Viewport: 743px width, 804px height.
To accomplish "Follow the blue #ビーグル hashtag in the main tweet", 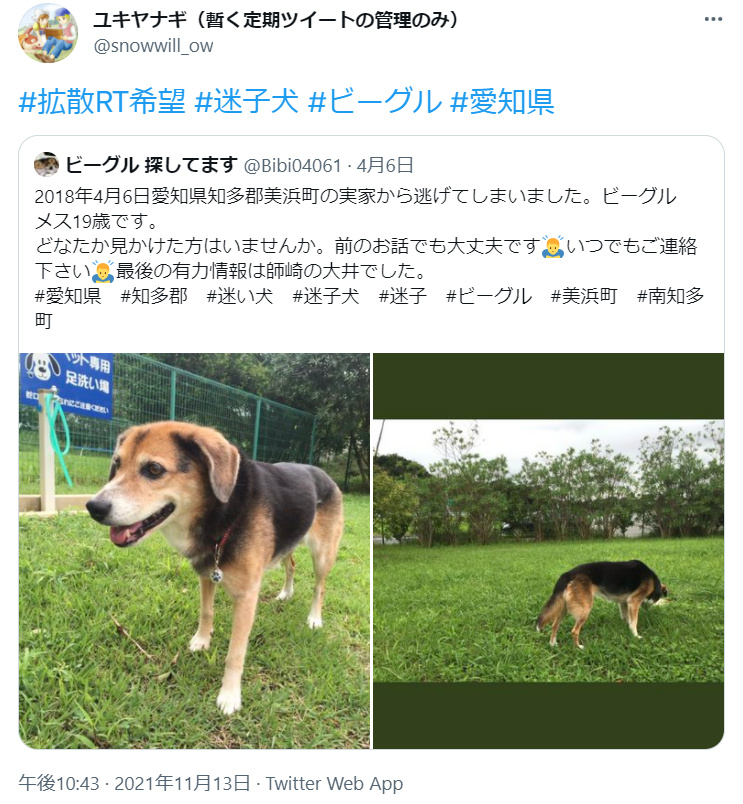I will click(x=374, y=100).
